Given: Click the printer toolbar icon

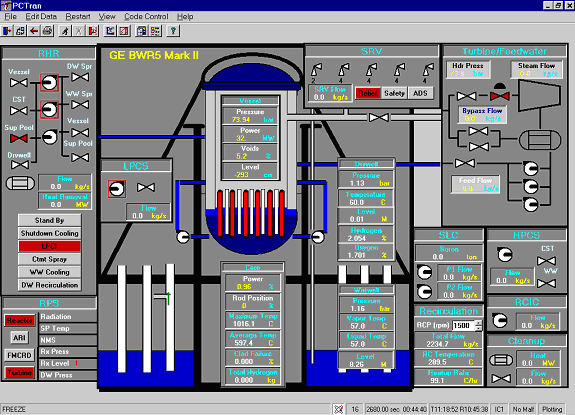Looking at the screenshot, I should pos(47,31).
